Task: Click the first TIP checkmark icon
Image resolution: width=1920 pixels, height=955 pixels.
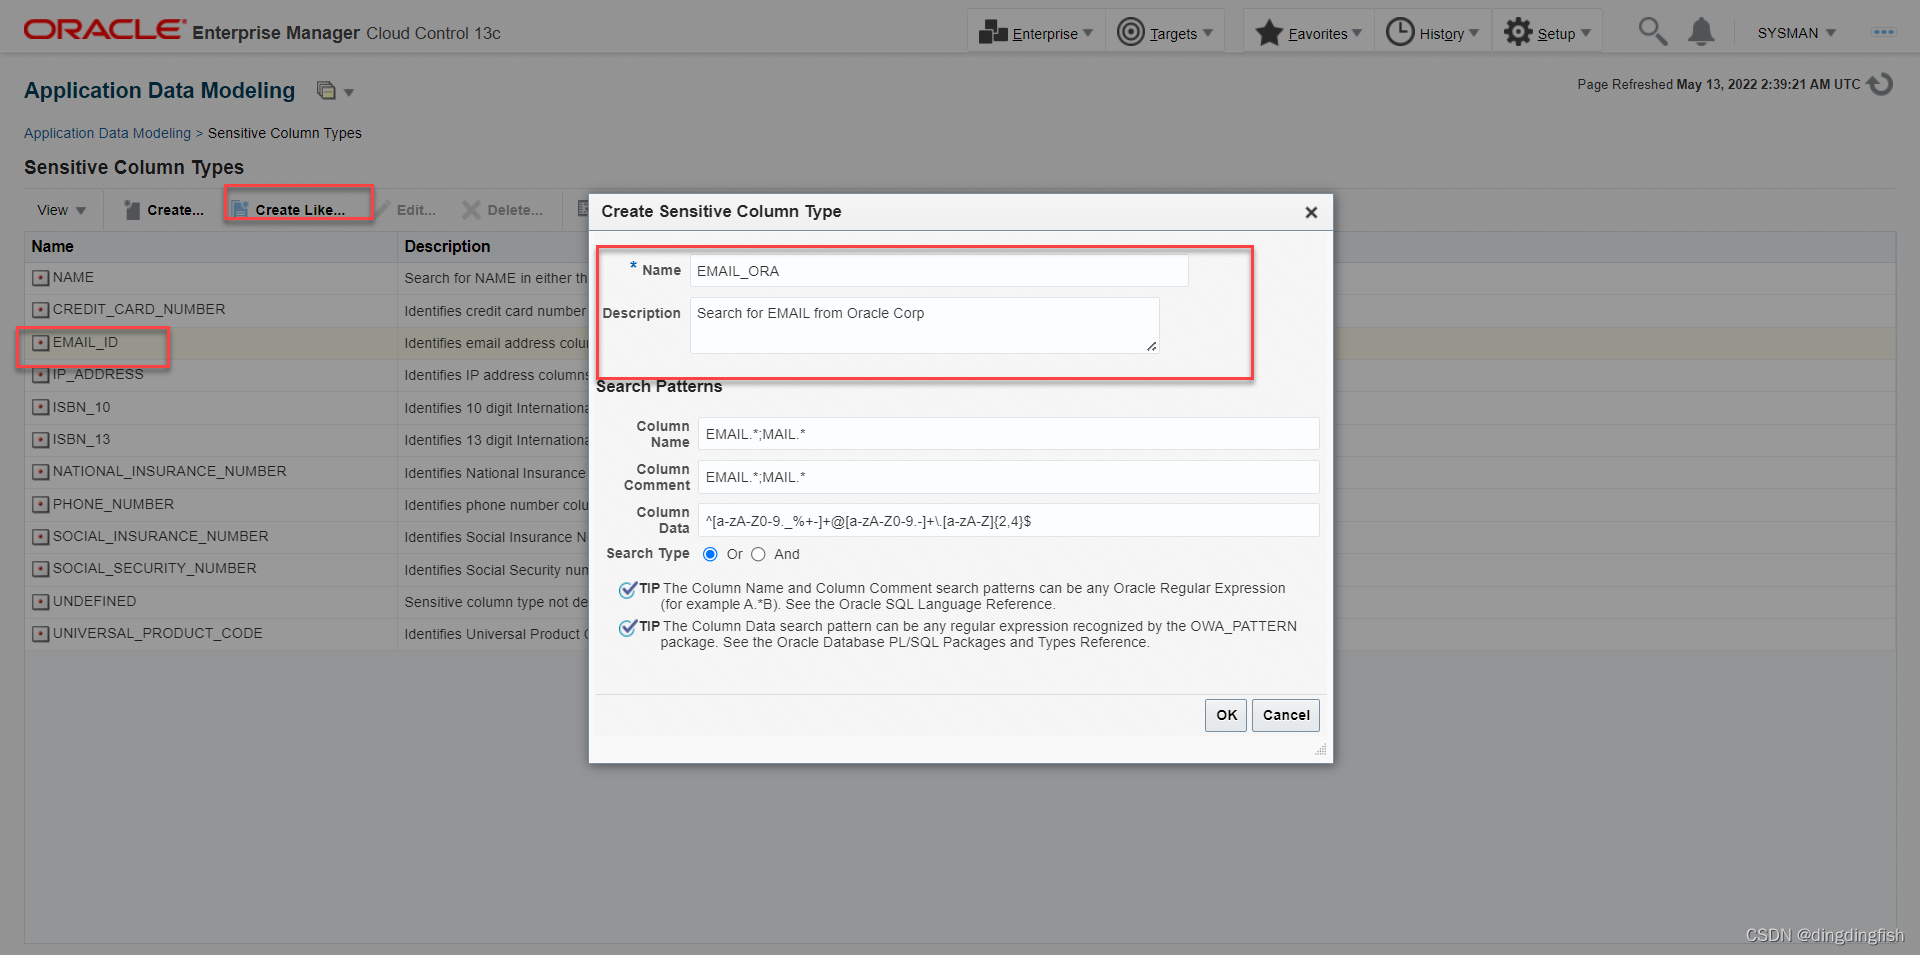Action: pos(628,589)
